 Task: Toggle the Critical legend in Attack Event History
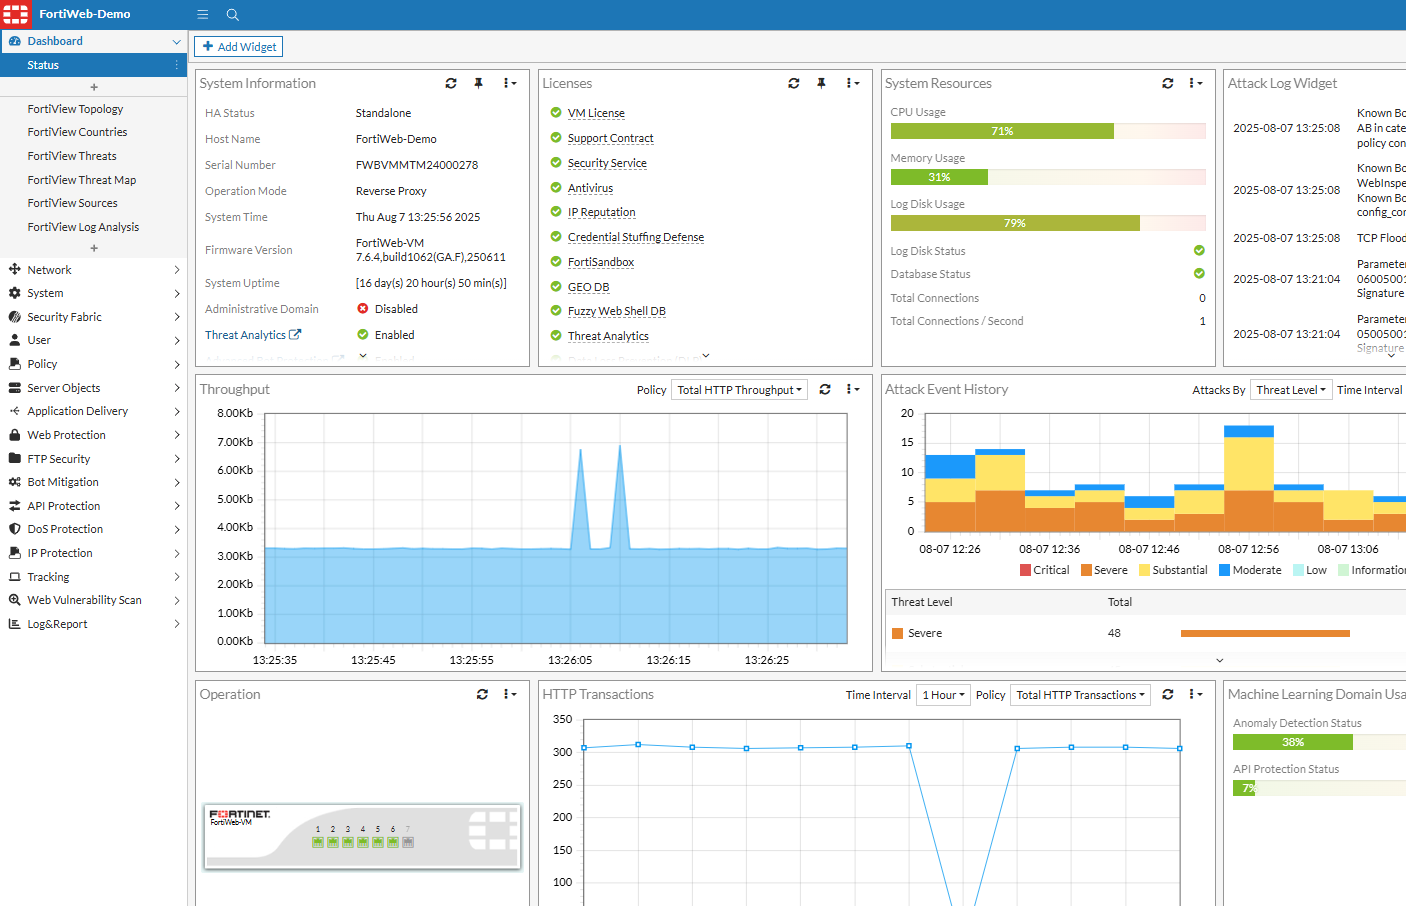1045,569
